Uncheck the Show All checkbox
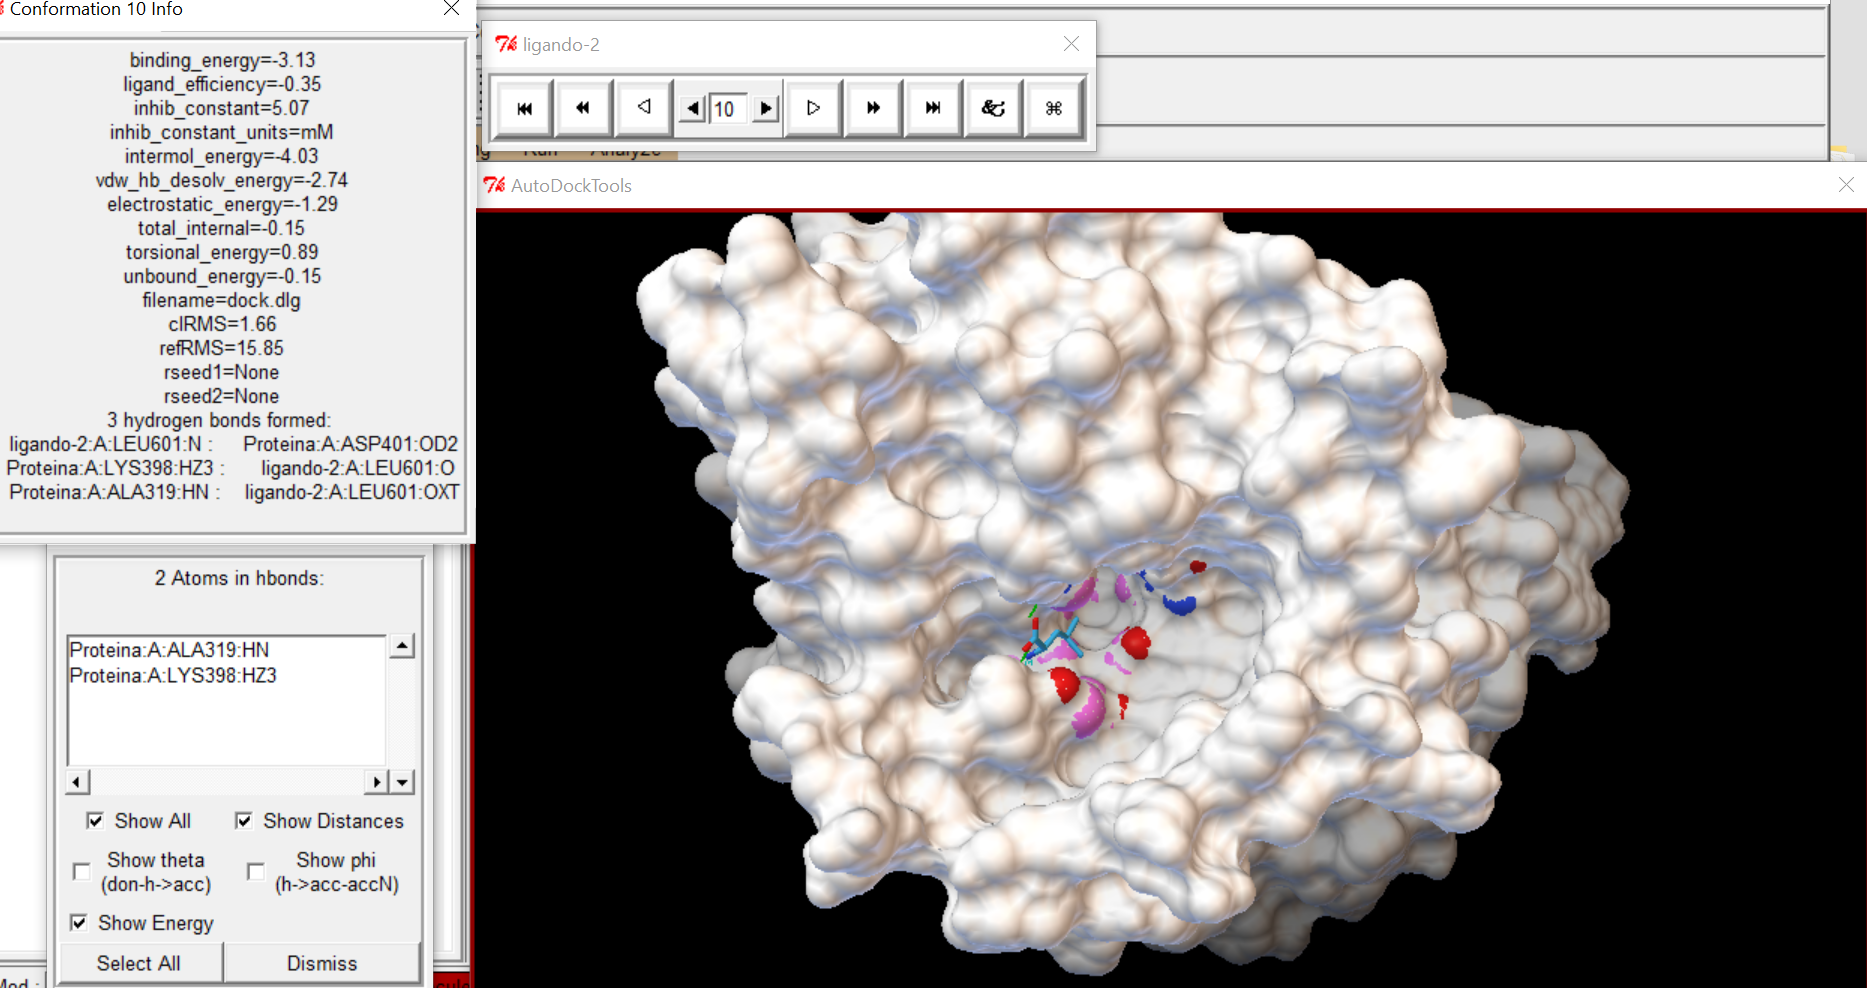Image resolution: width=1867 pixels, height=988 pixels. [95, 821]
